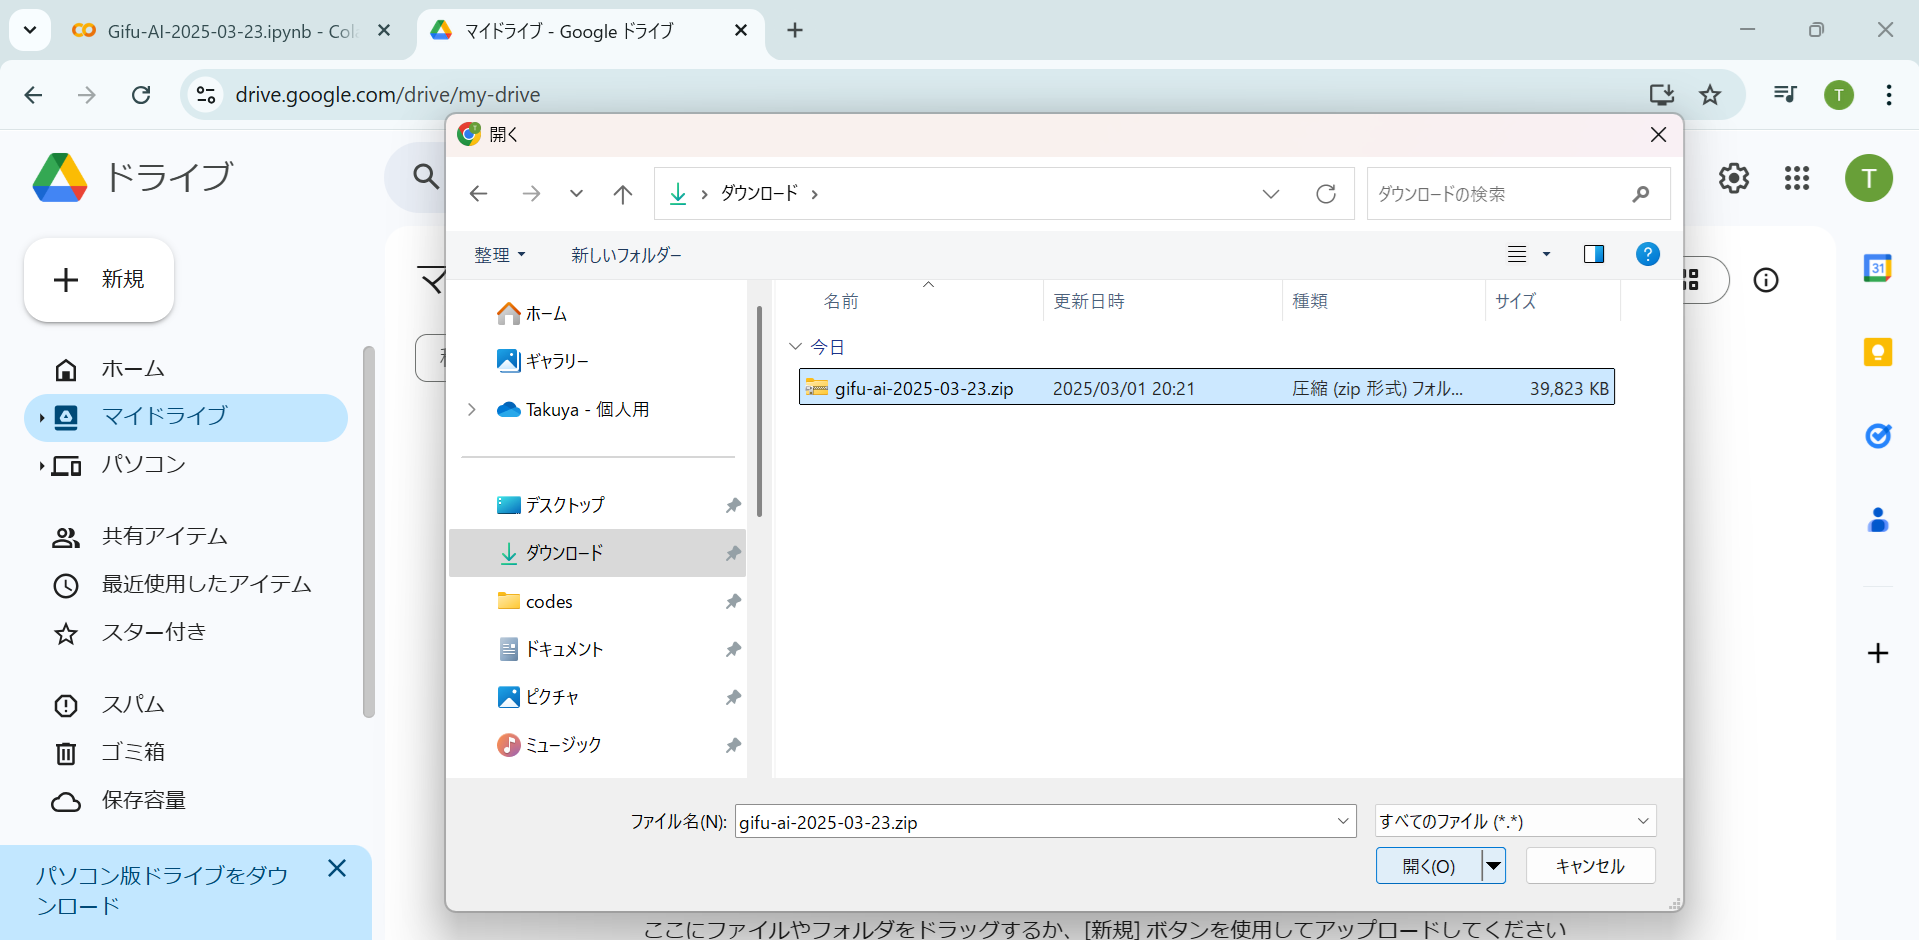
Task: Open view options dropdown arrow
Action: point(1546,254)
